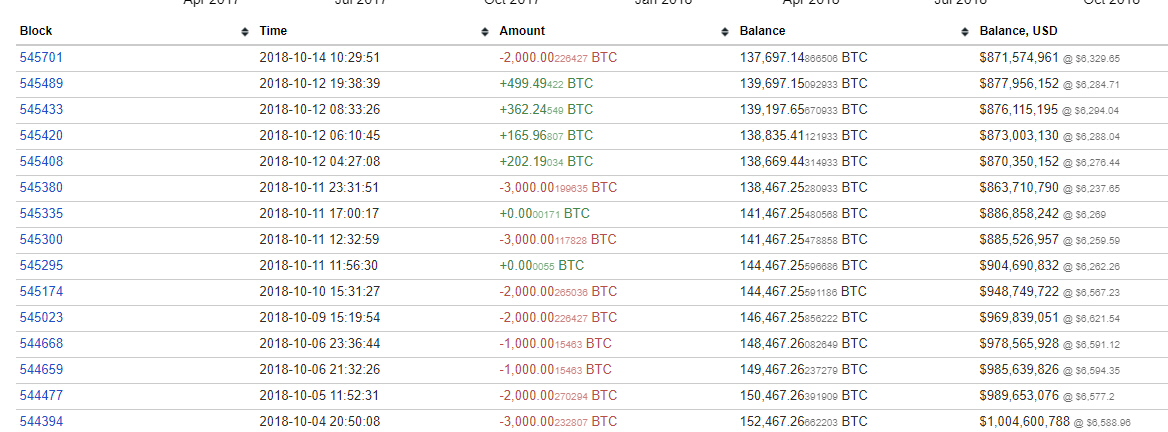The width and height of the screenshot is (1168, 432).
Task: Go to block 545380
Action: pyautogui.click(x=41, y=188)
